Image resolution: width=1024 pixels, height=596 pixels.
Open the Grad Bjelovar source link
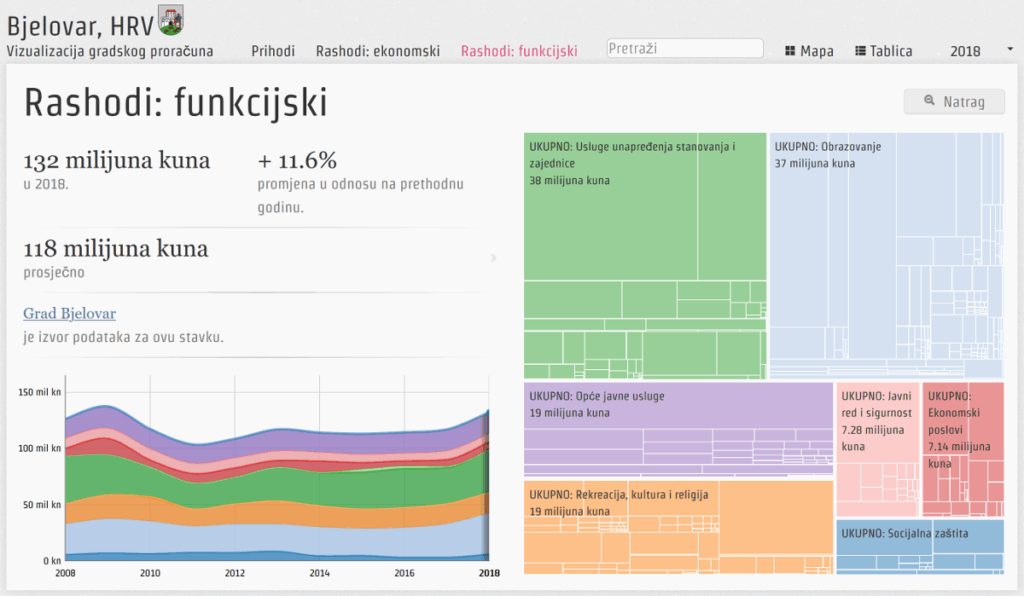click(69, 313)
